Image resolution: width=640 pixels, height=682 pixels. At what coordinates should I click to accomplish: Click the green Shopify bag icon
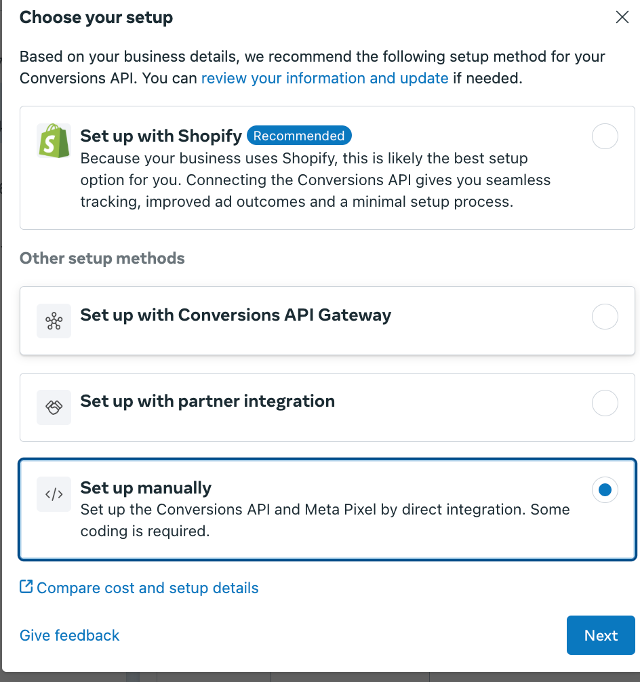click(54, 140)
